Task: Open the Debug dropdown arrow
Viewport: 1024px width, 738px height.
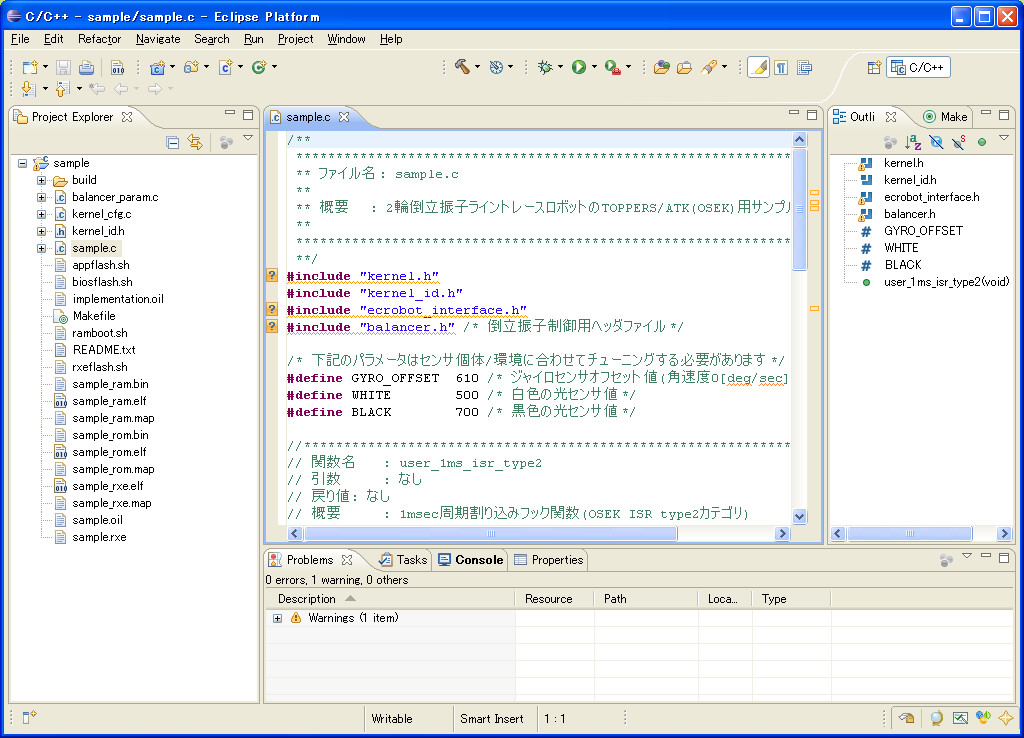Action: (560, 67)
